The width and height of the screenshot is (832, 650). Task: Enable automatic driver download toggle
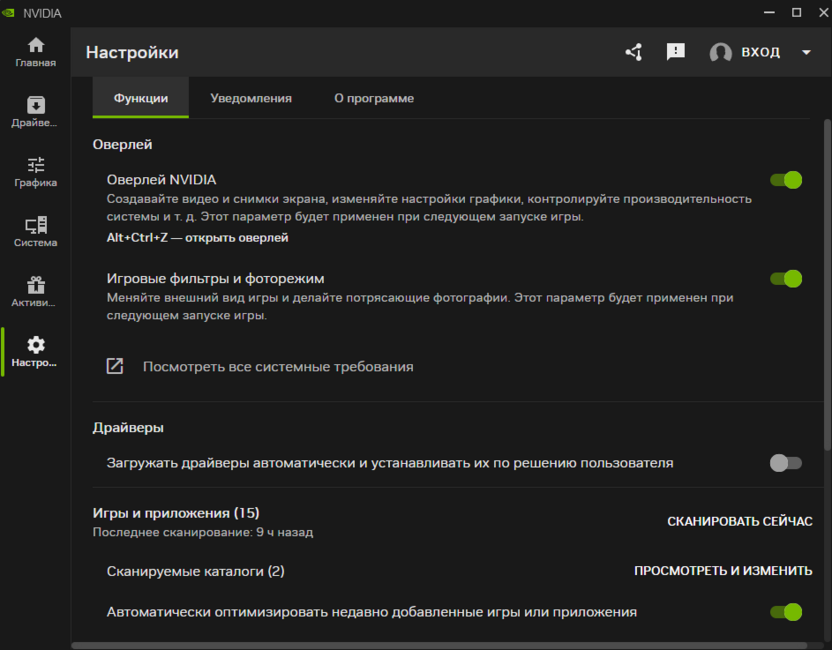tap(786, 463)
